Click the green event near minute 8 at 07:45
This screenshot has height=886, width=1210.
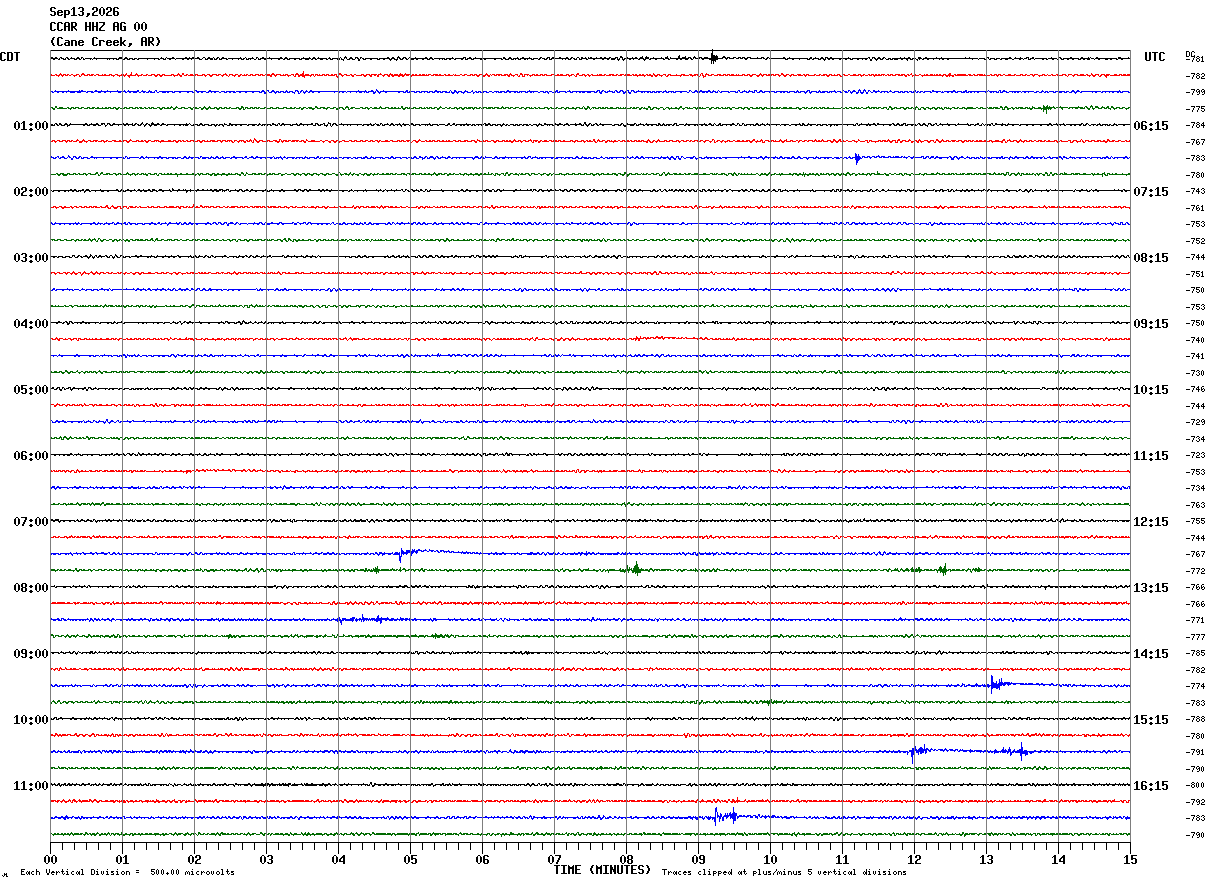coord(635,569)
